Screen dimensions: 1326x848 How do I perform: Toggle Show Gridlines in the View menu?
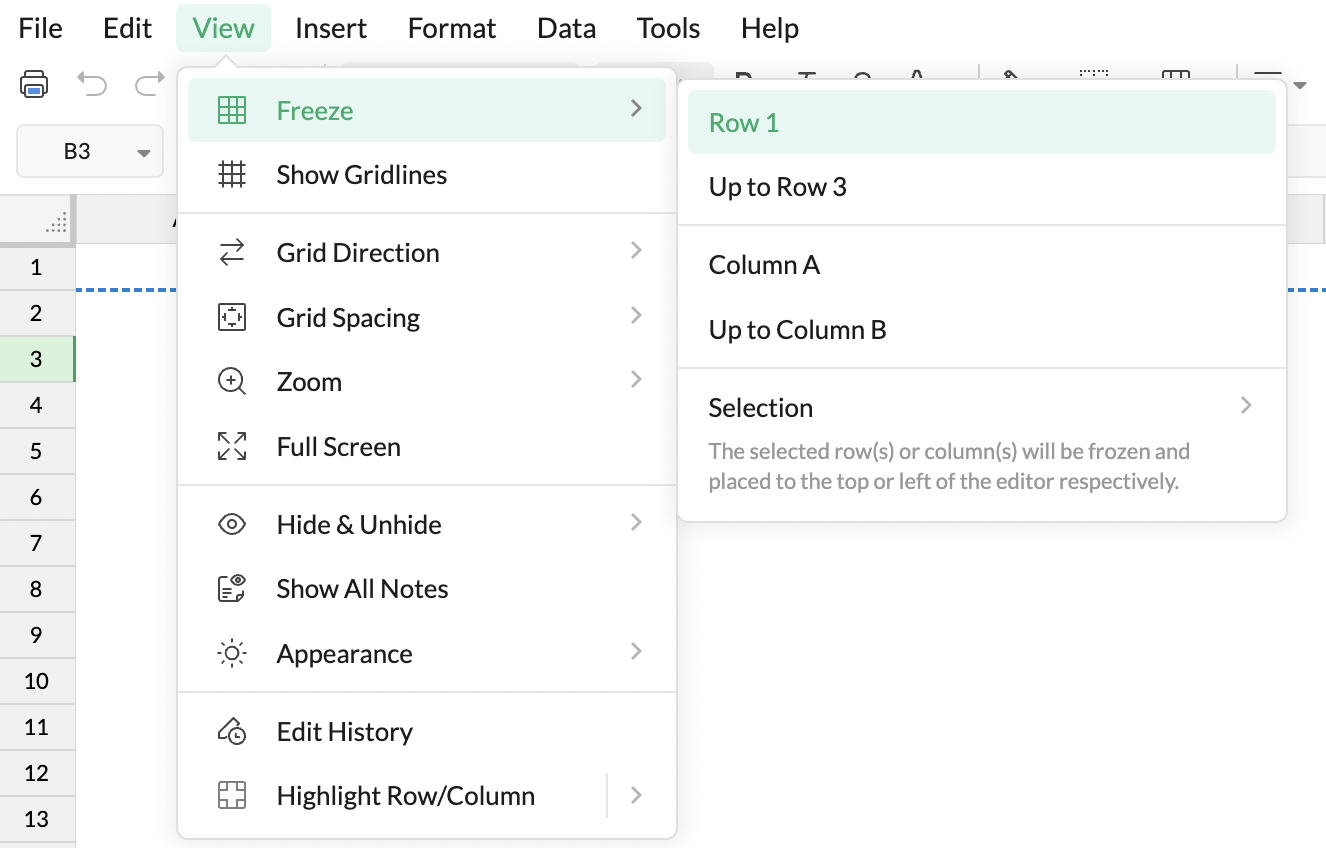tap(427, 175)
